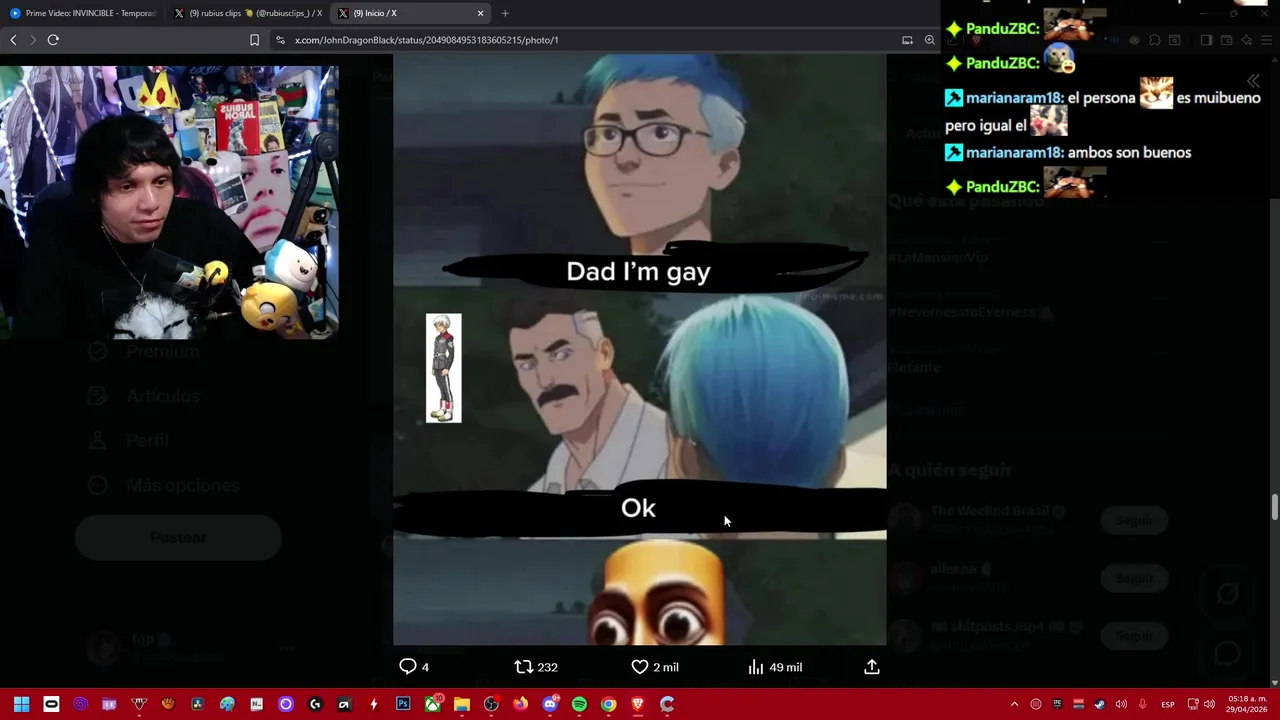Screen dimensions: 1280x720
Task: Bookmark this page via bookmark icon
Action: pos(254,40)
